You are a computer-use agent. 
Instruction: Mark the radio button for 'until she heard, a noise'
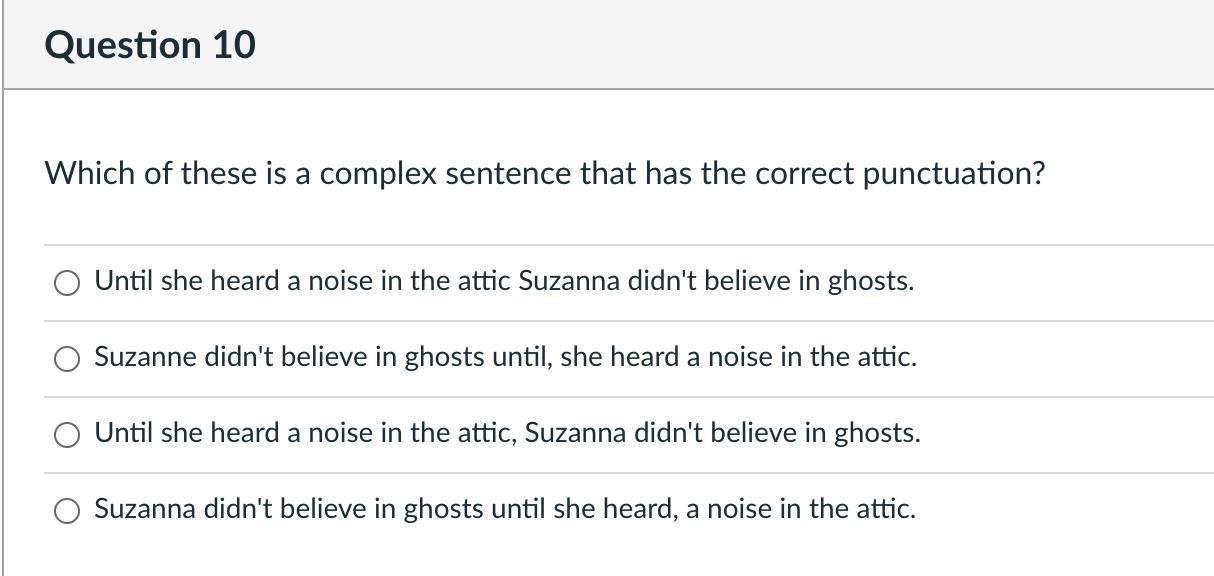[x=67, y=511]
